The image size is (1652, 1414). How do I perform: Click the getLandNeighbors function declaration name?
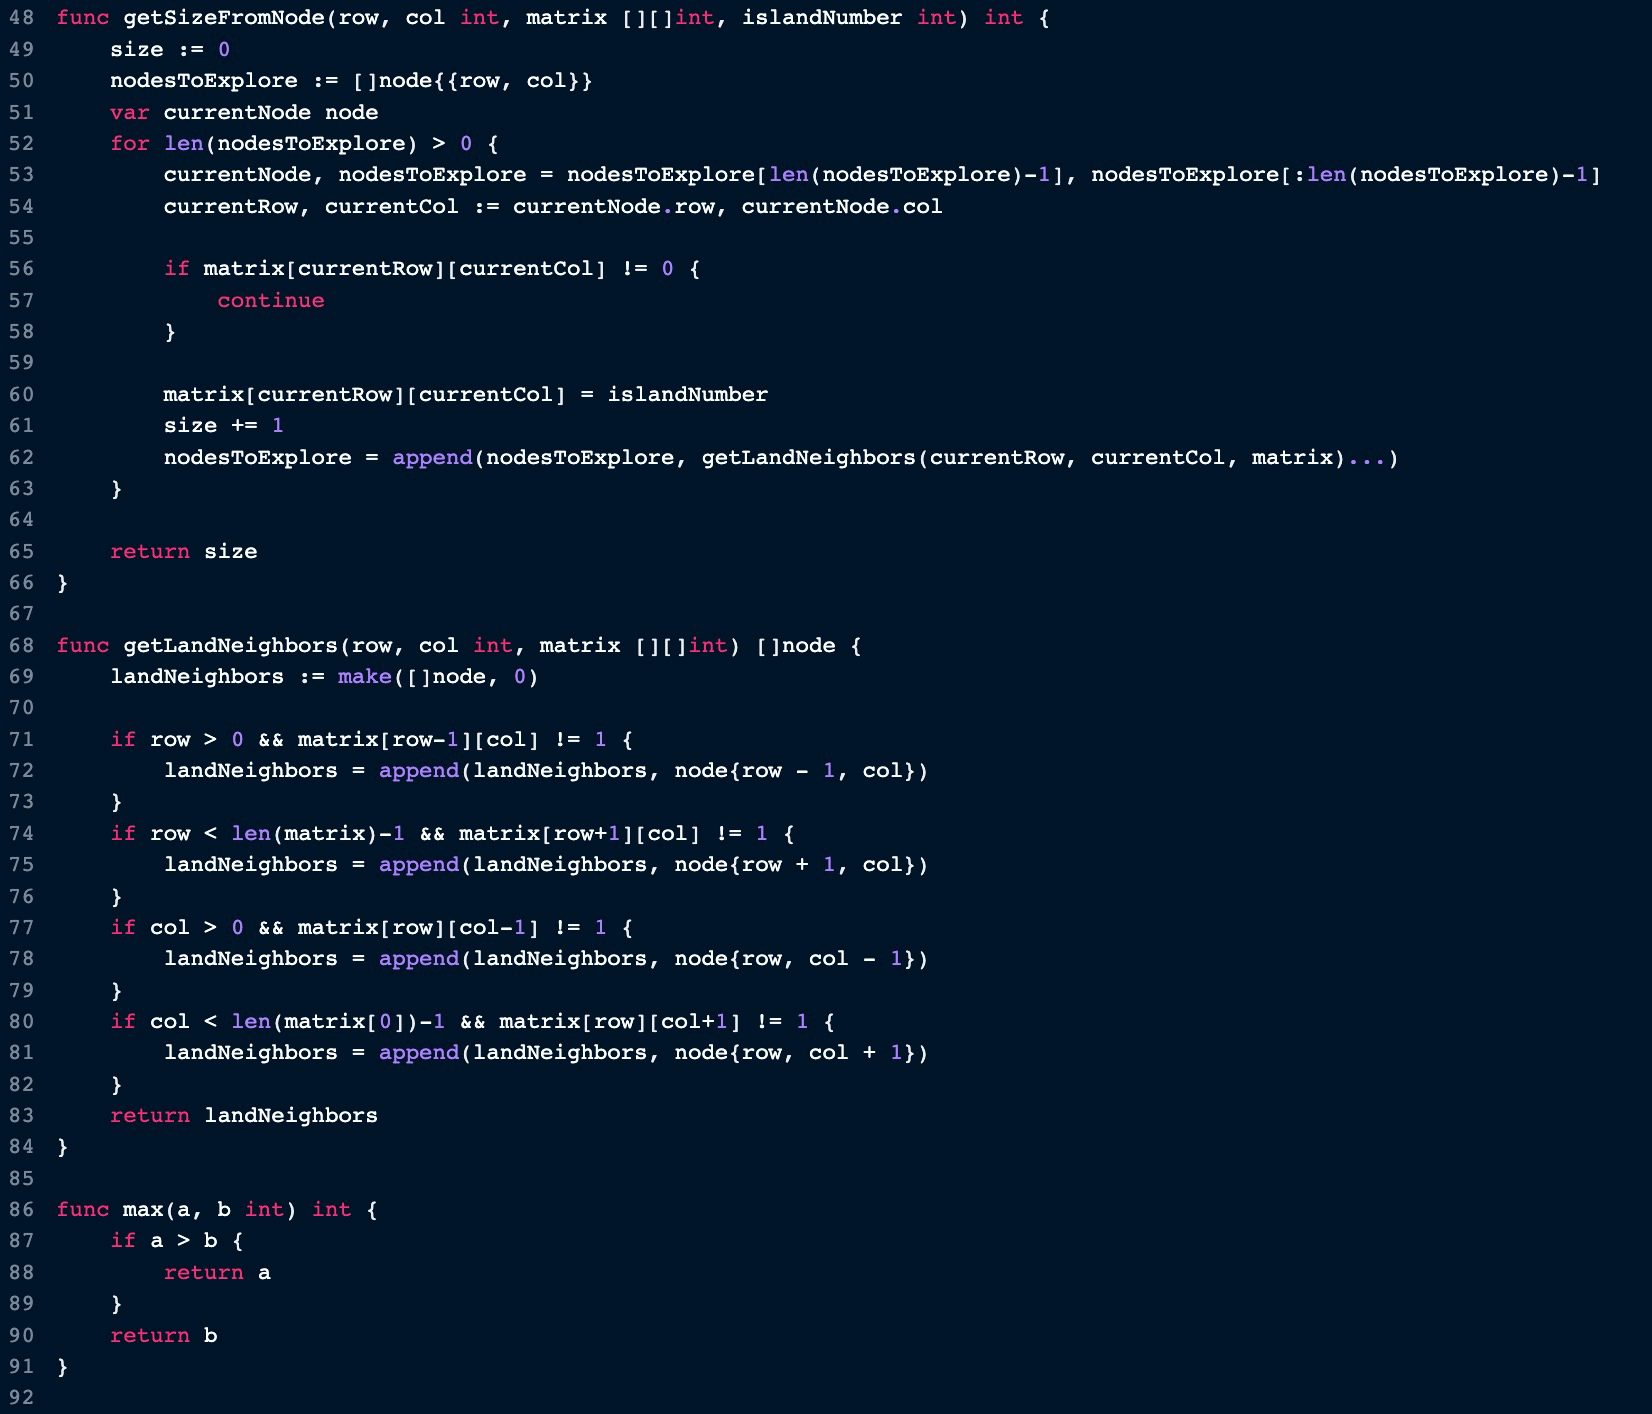click(x=230, y=645)
